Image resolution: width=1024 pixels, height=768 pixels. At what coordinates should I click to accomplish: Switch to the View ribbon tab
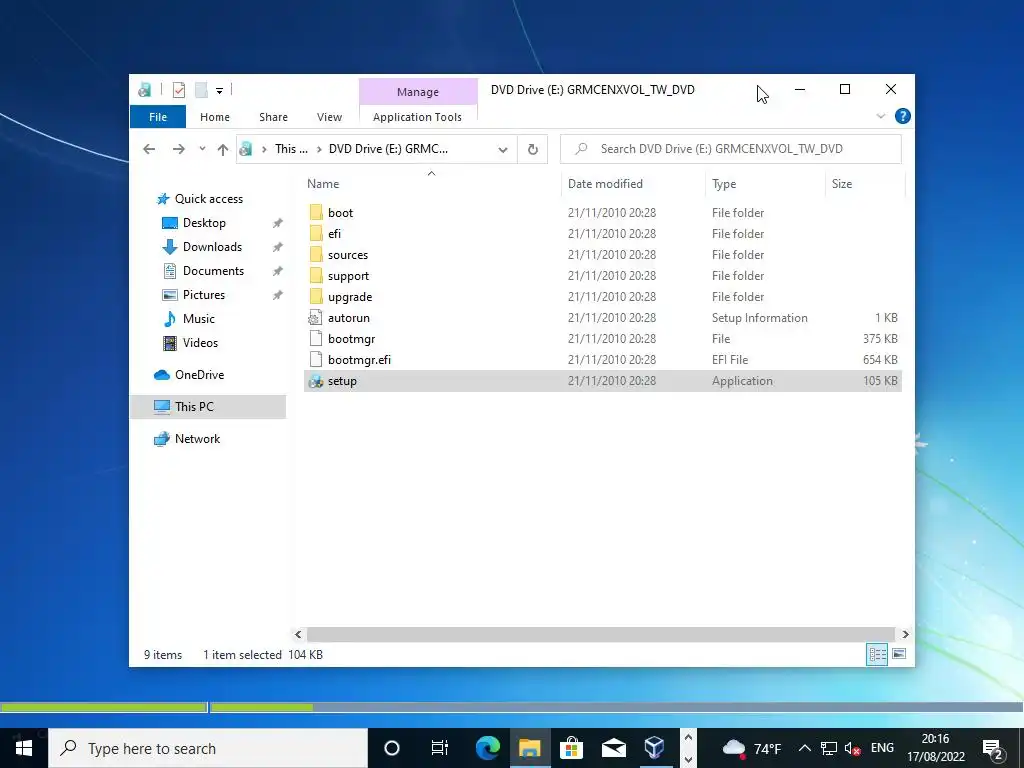pos(329,117)
